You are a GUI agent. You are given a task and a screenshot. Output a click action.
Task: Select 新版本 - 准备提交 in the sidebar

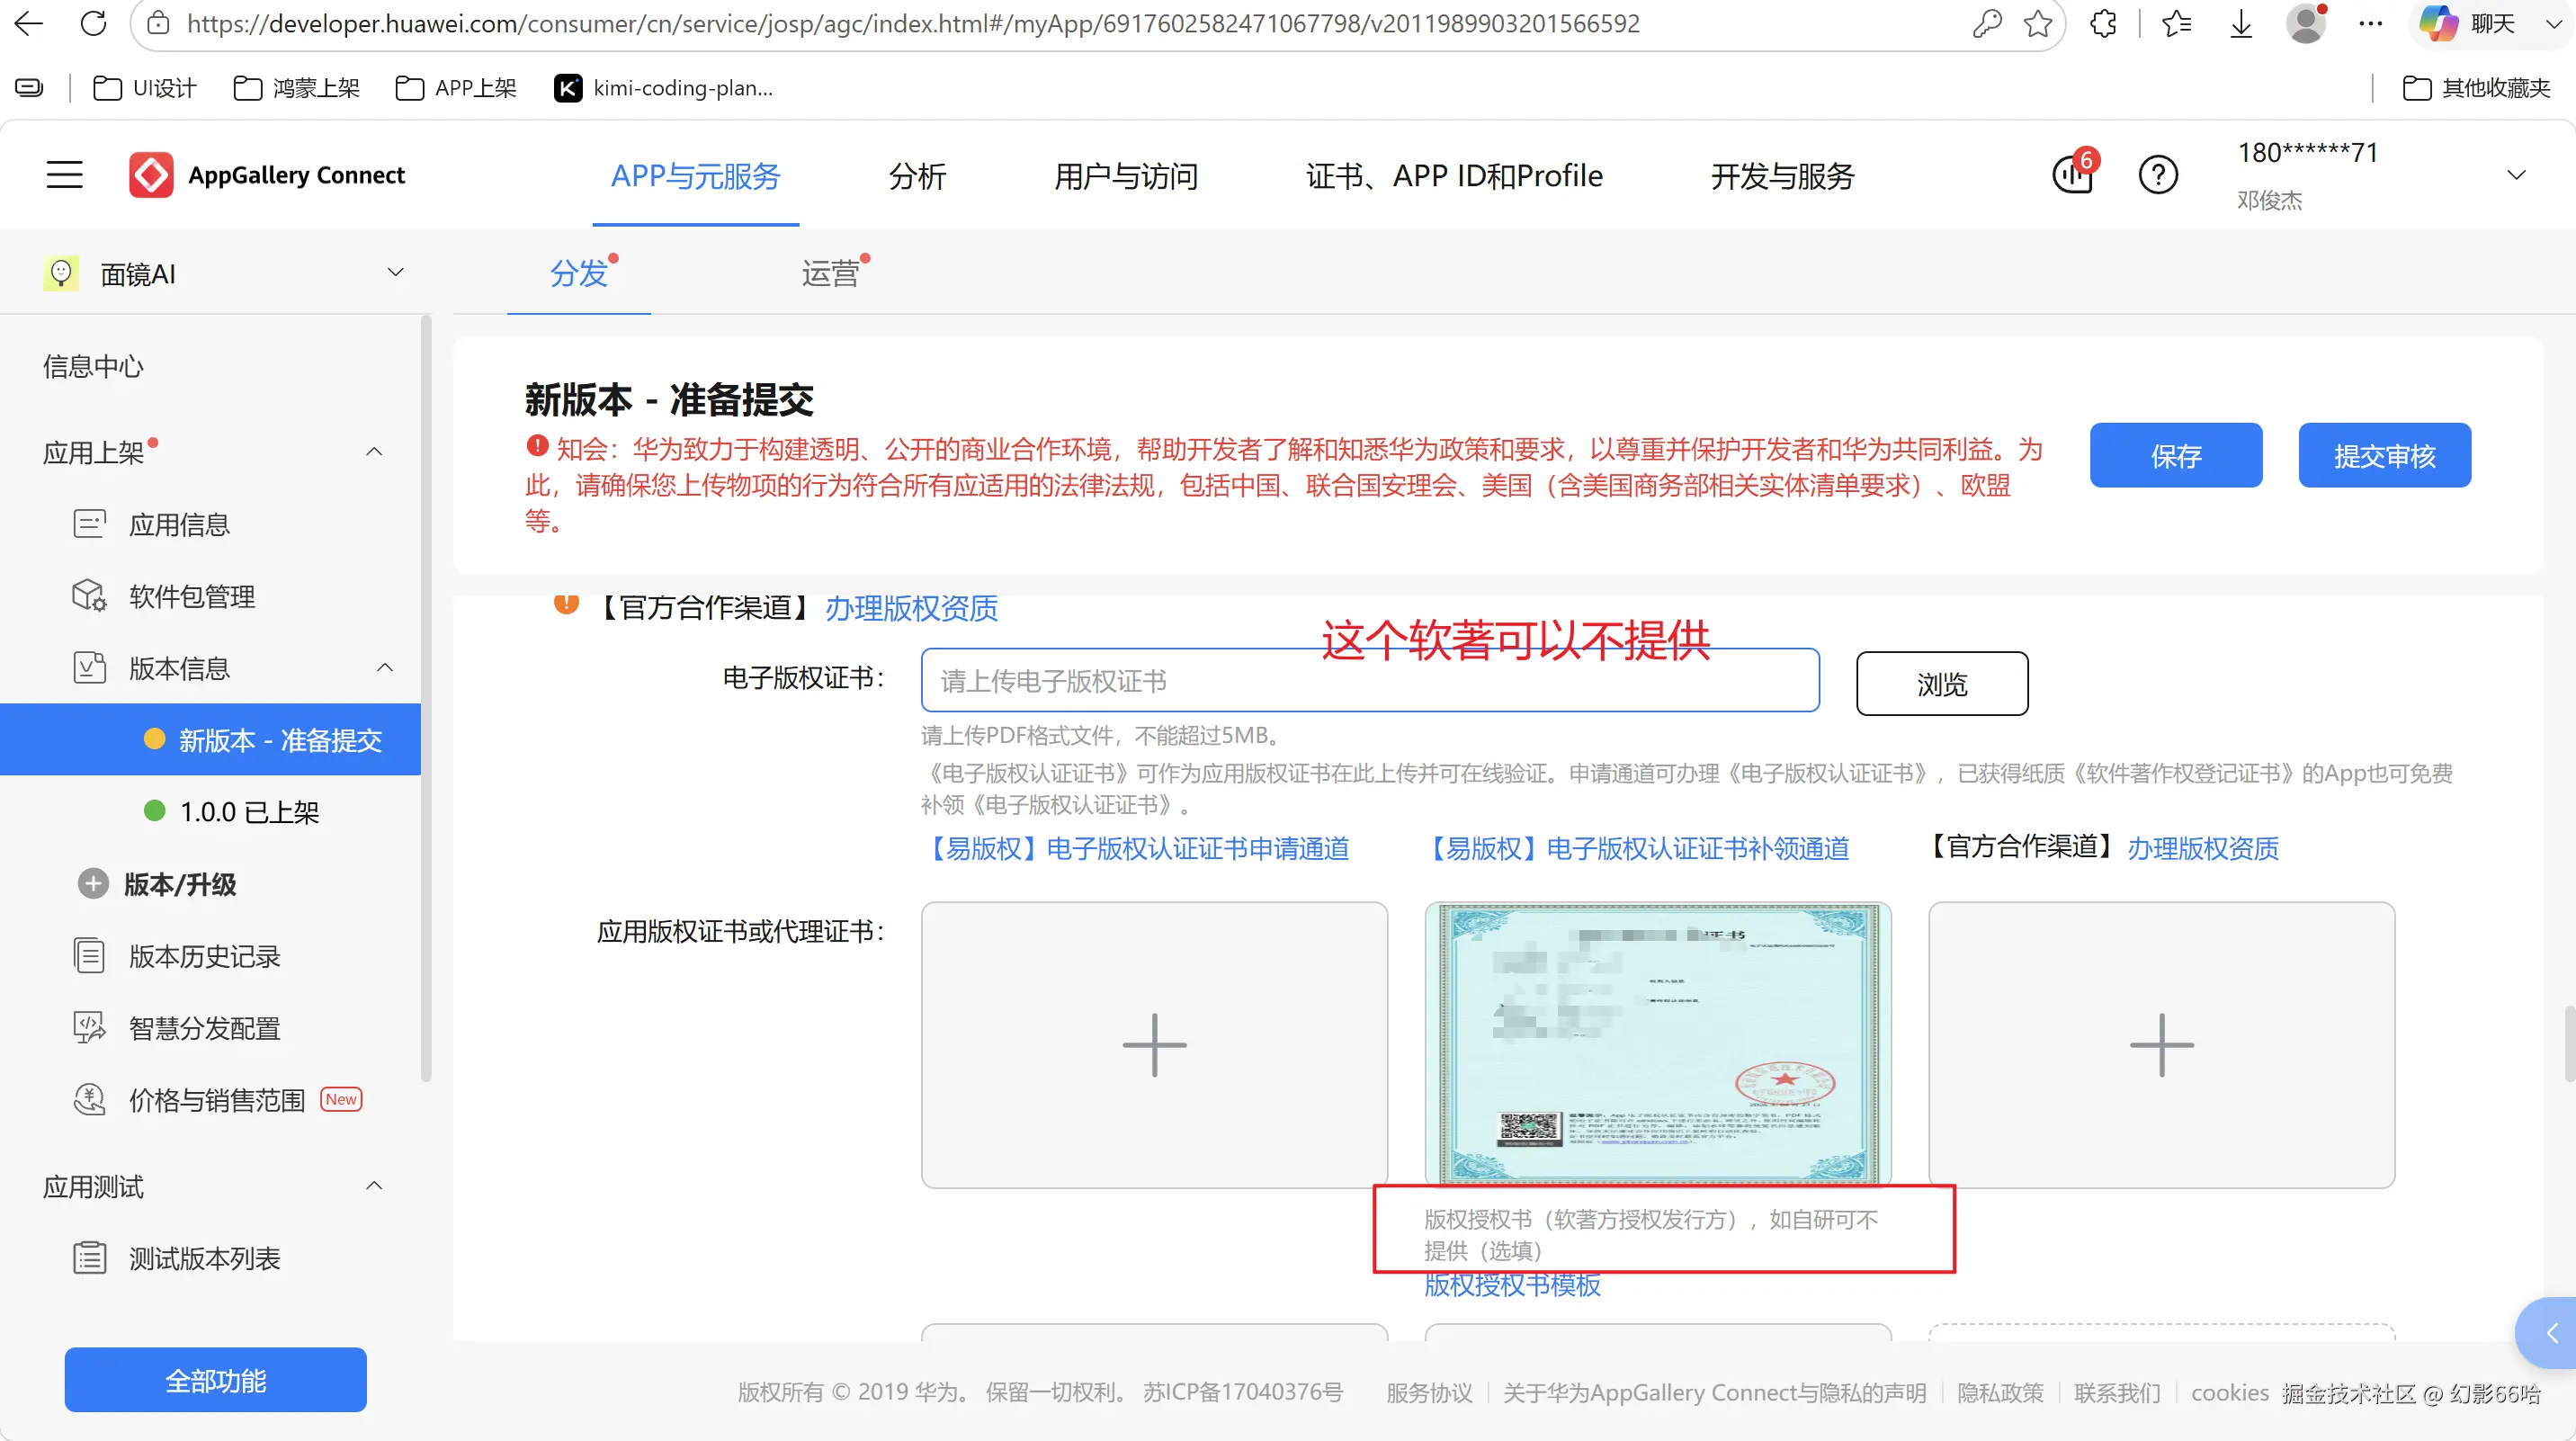[x=210, y=740]
